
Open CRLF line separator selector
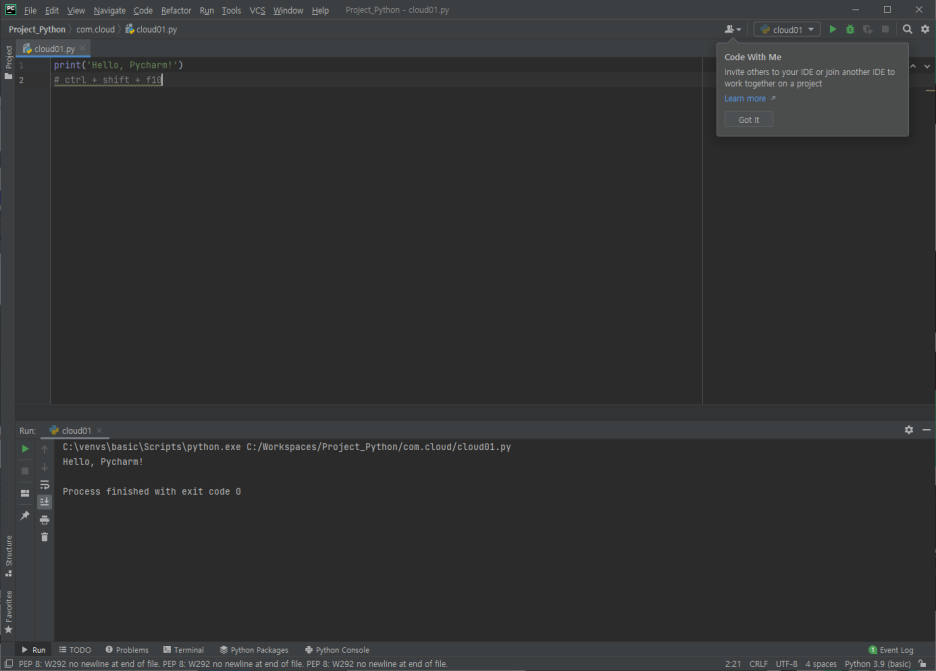click(x=759, y=664)
